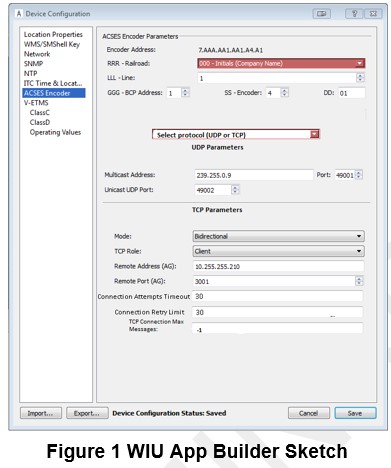This screenshot has width=391, height=468.
Task: Click the Multicast Port value 49001
Action: [x=345, y=175]
